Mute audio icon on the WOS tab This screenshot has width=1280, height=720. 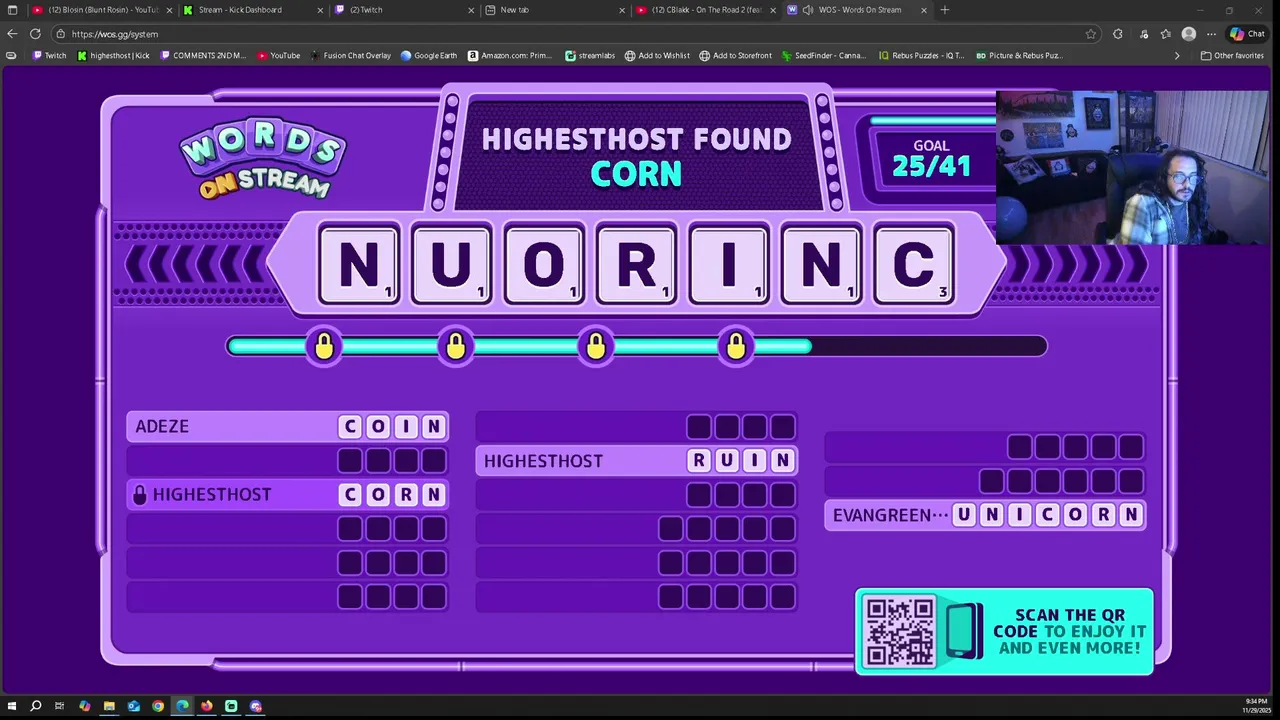point(807,10)
